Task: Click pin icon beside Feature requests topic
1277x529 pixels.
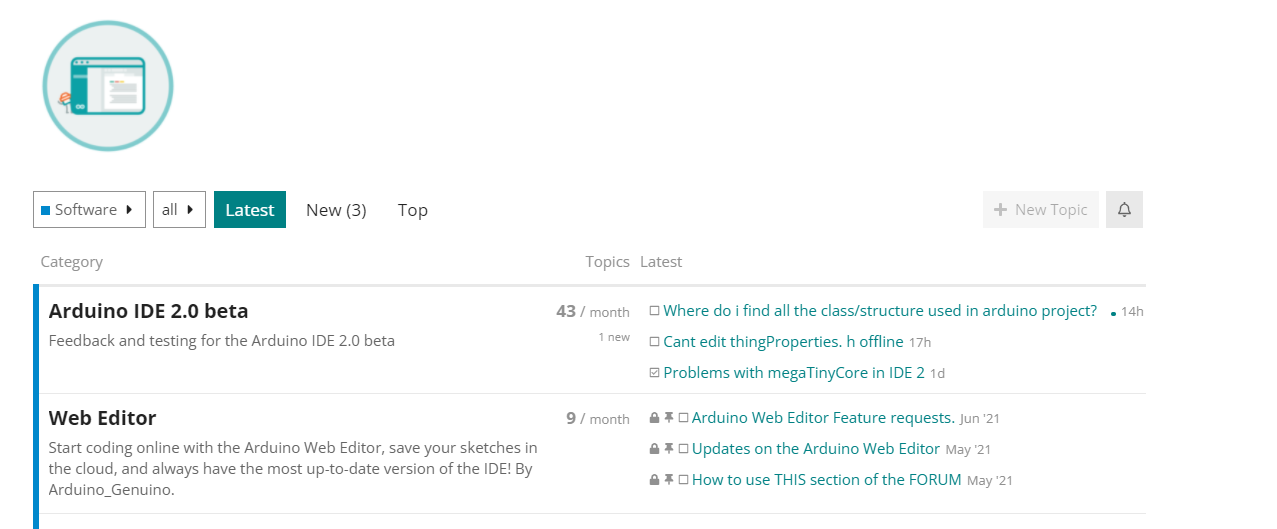Action: 669,418
